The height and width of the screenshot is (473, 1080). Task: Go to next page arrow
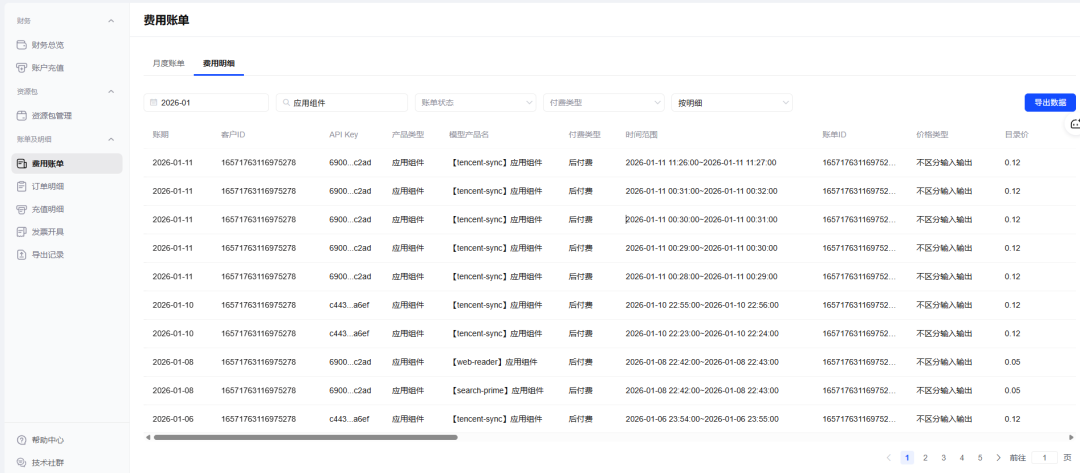(x=998, y=458)
